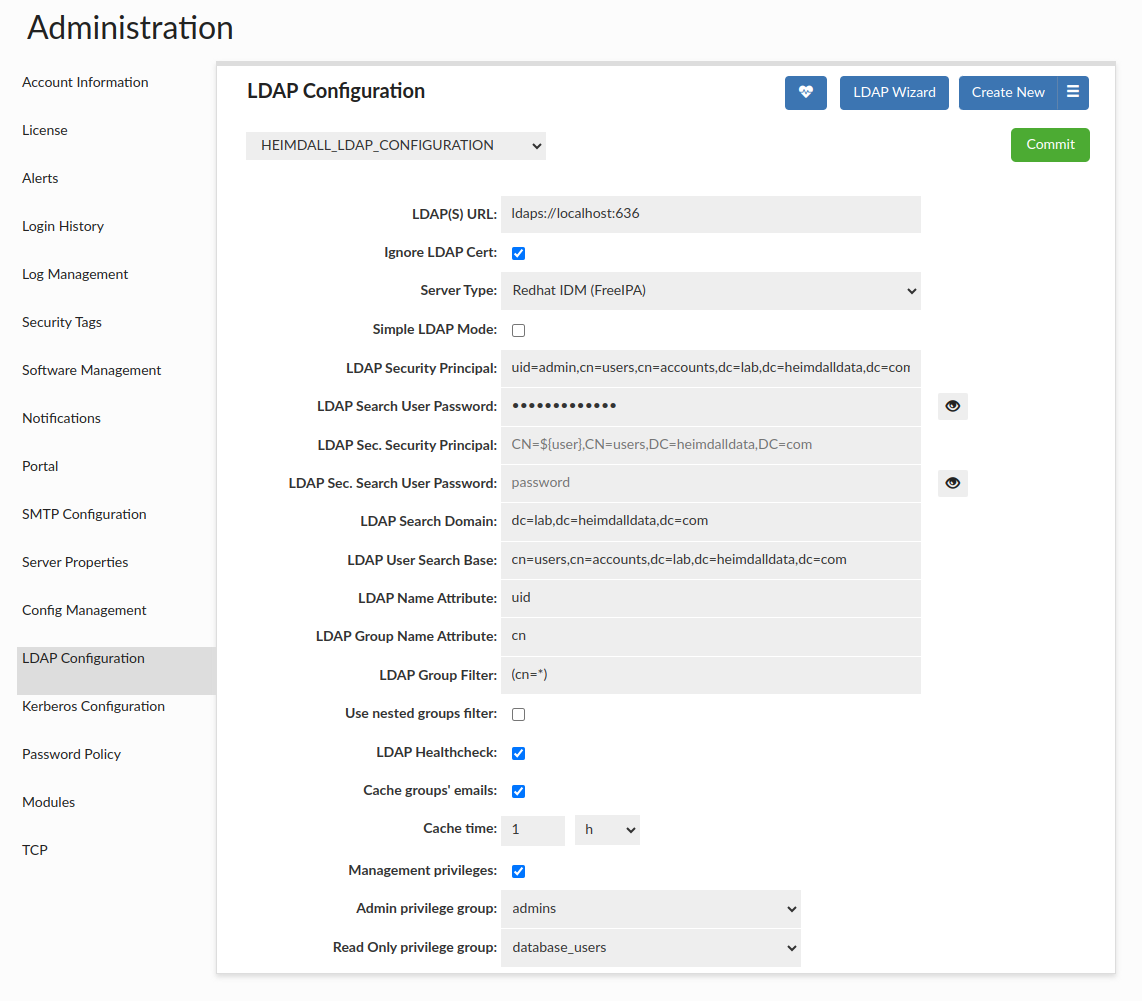The image size is (1142, 1001).
Task: Click the heartbeat health check icon button
Action: [805, 92]
